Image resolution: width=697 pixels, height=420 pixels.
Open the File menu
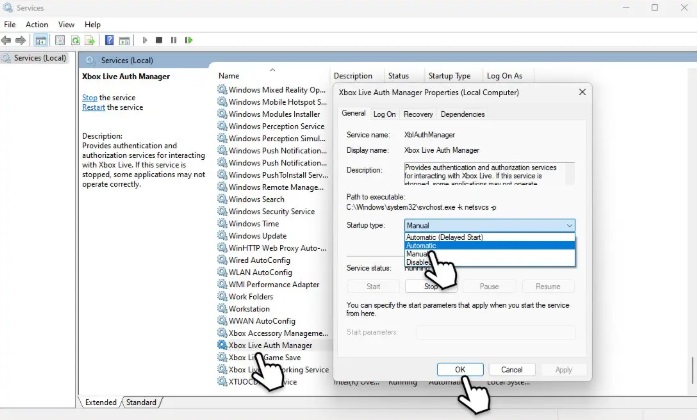click(10, 24)
